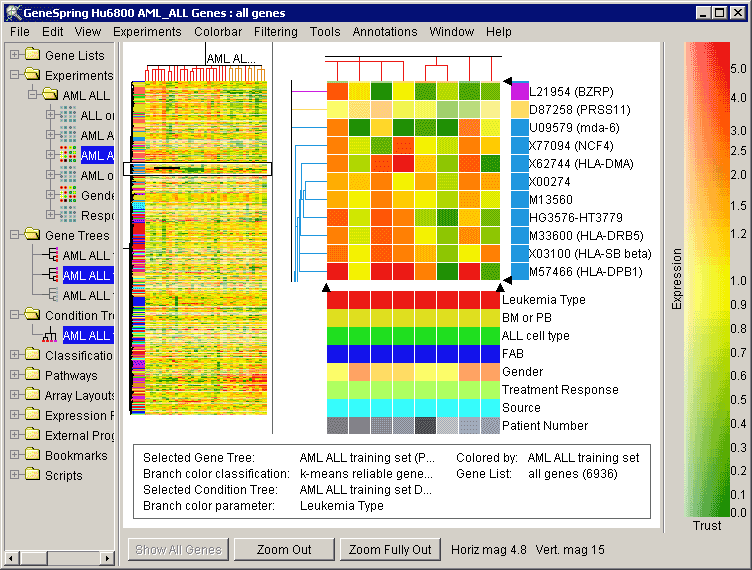This screenshot has width=752, height=570.
Task: Select gene label X62744 (HLA-DMA)
Action: click(x=580, y=163)
